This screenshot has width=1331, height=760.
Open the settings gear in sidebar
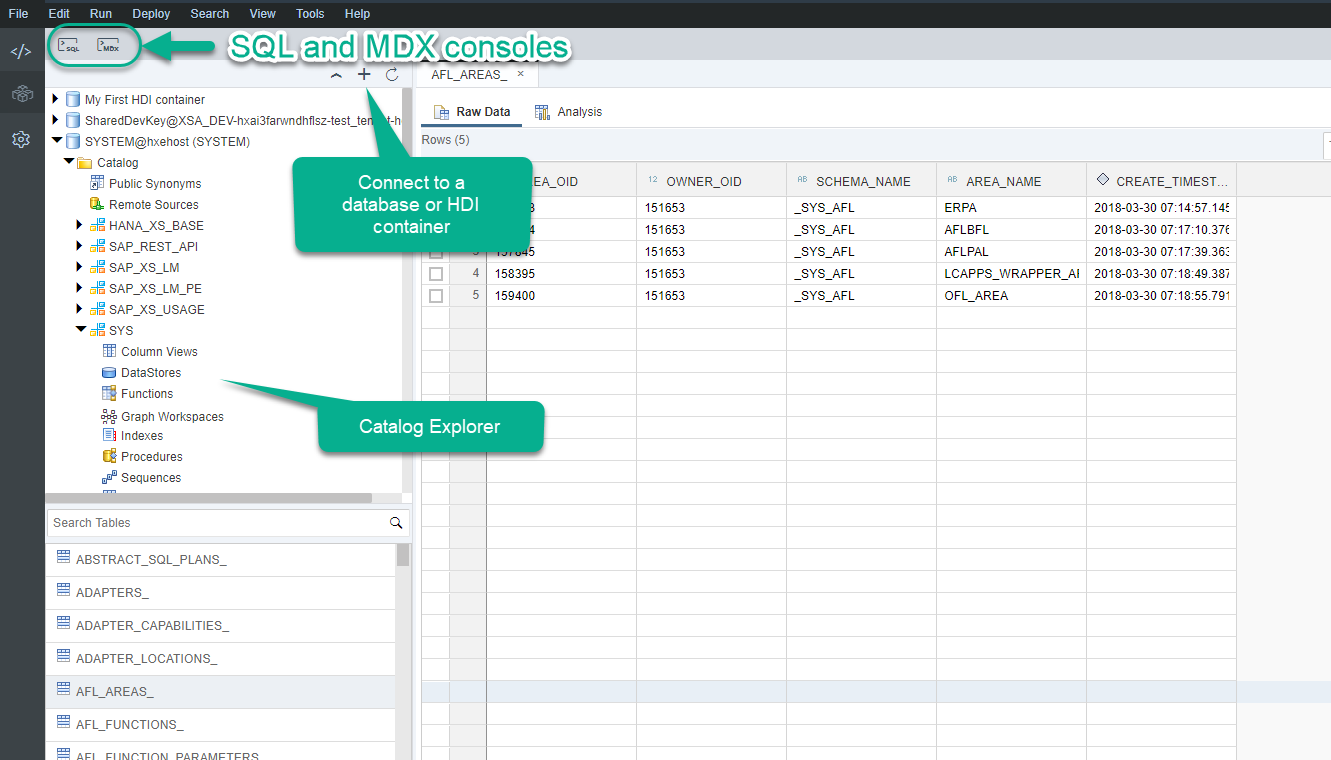tap(21, 139)
